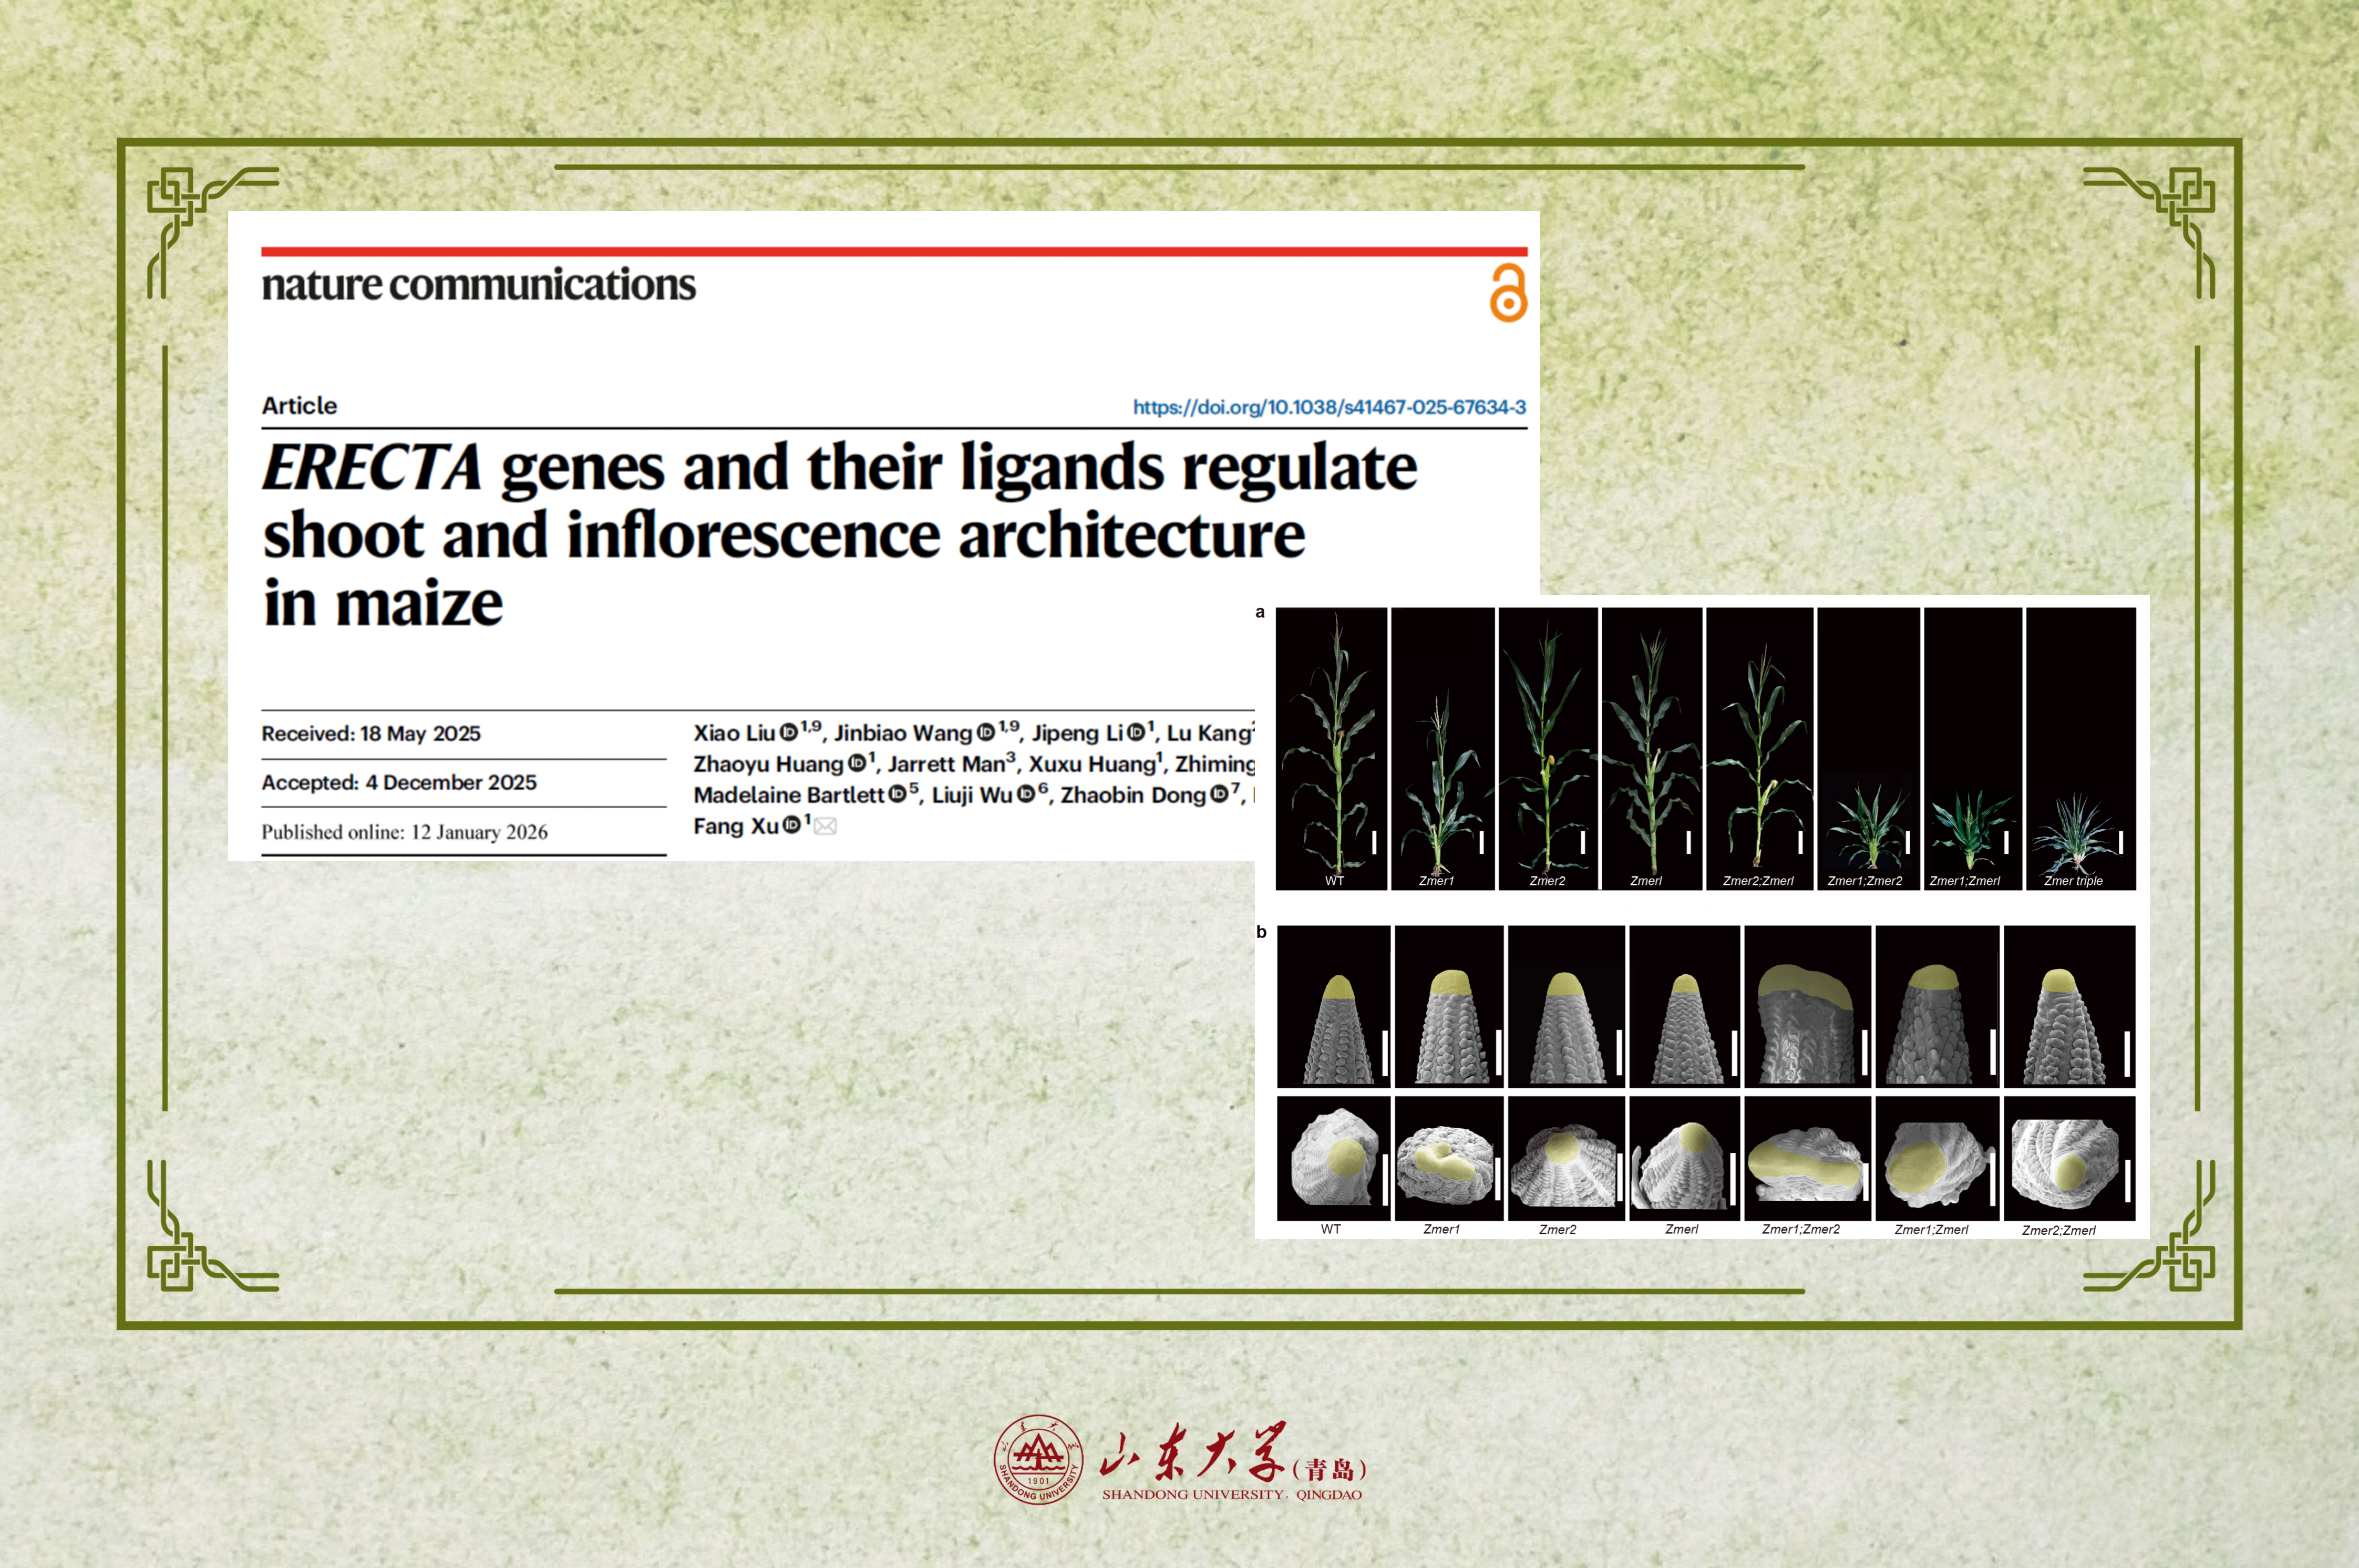Click Jinbiao Wang's ORCID iD icon
The image size is (2359, 1568).
click(985, 732)
